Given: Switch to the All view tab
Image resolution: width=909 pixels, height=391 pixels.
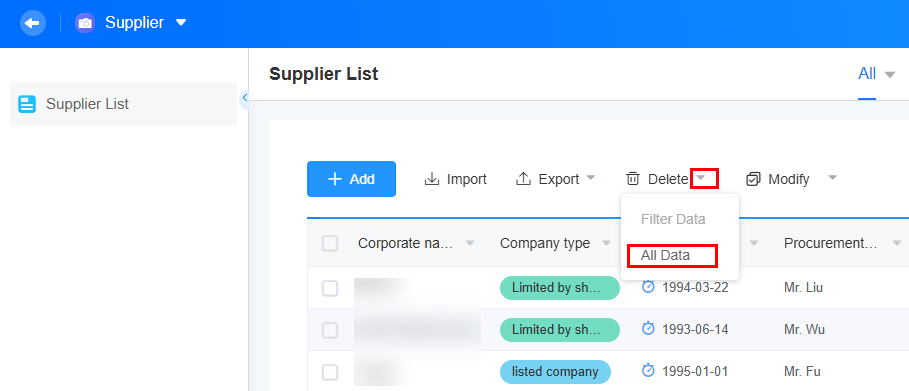Looking at the screenshot, I should (867, 74).
